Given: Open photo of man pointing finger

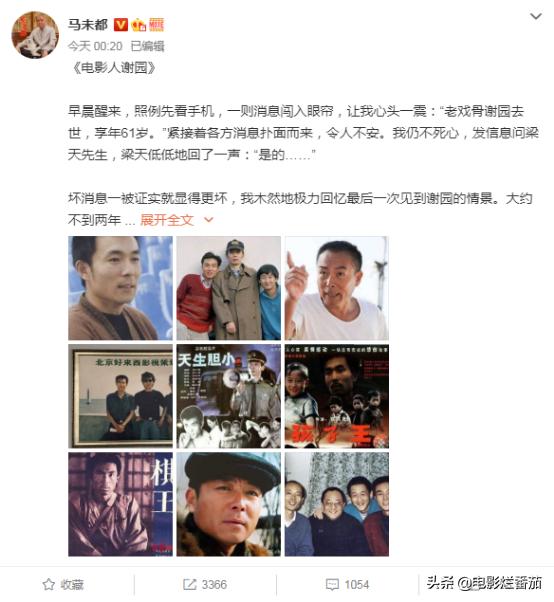Looking at the screenshot, I should 337,288.
